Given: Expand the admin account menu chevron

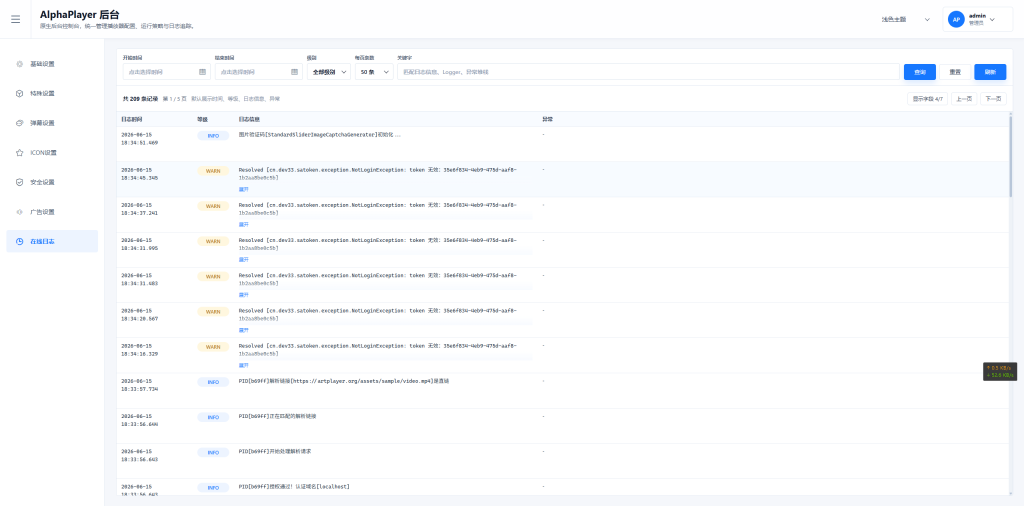Looking at the screenshot, I should [992, 20].
